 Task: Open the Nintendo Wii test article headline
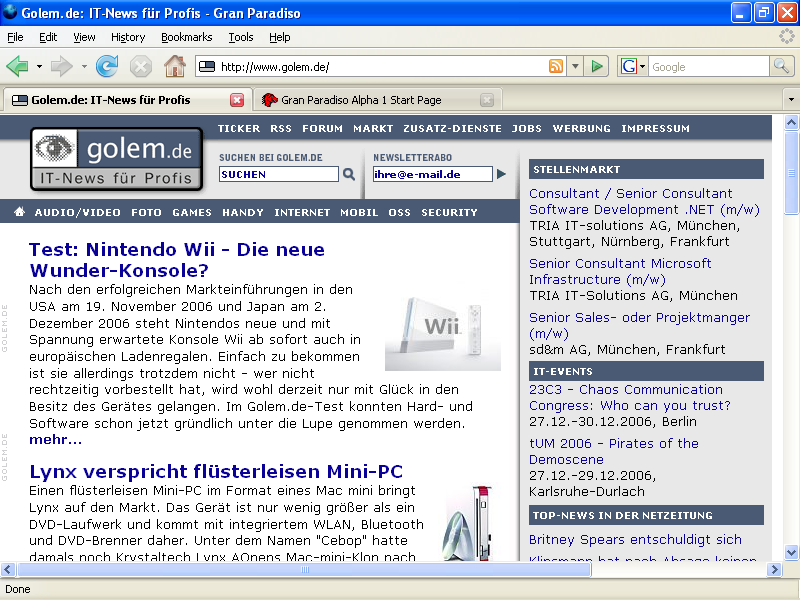tap(176, 260)
